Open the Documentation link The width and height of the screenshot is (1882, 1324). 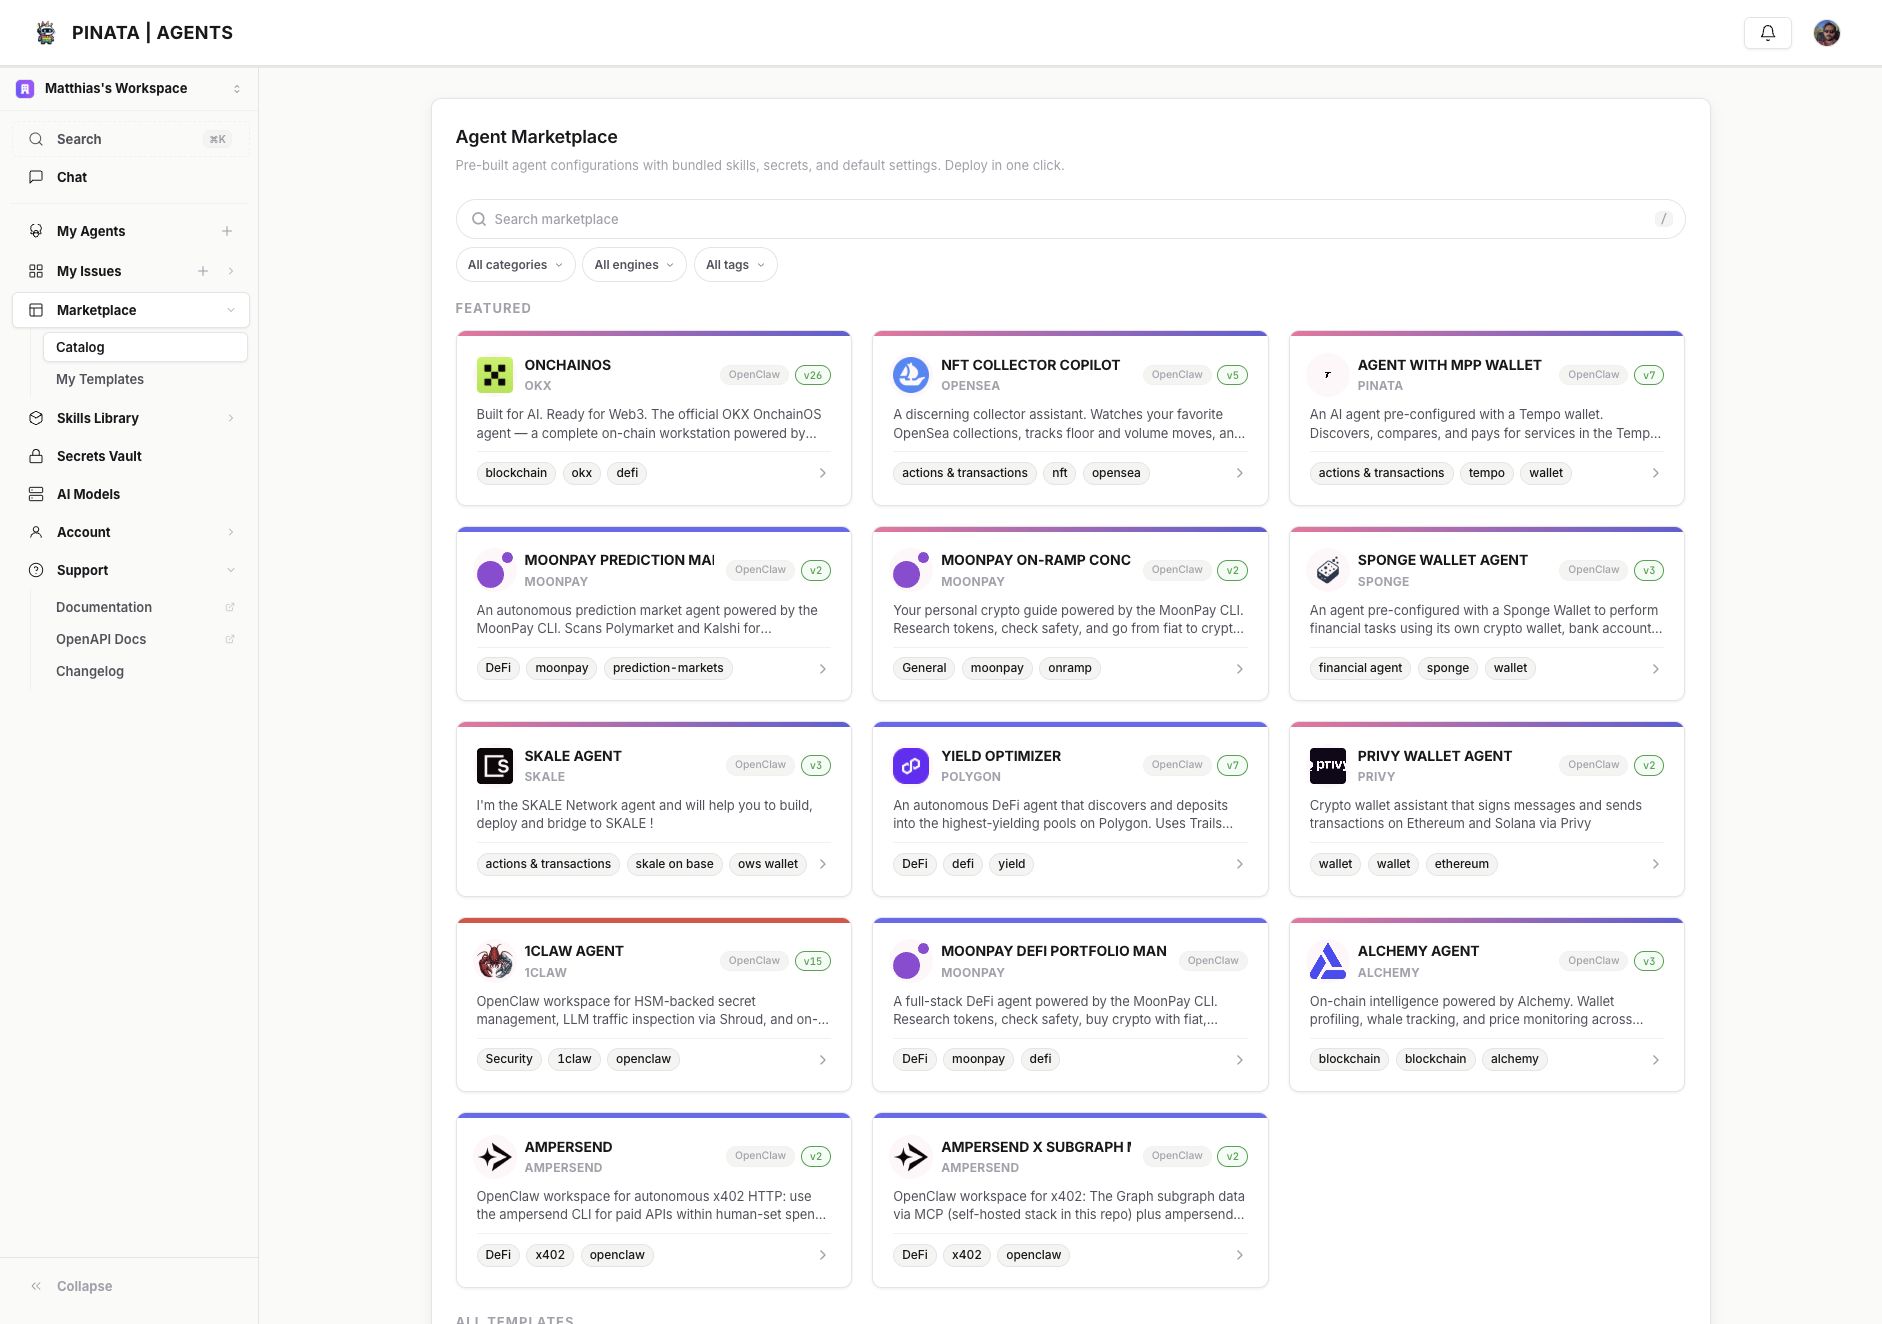[104, 607]
